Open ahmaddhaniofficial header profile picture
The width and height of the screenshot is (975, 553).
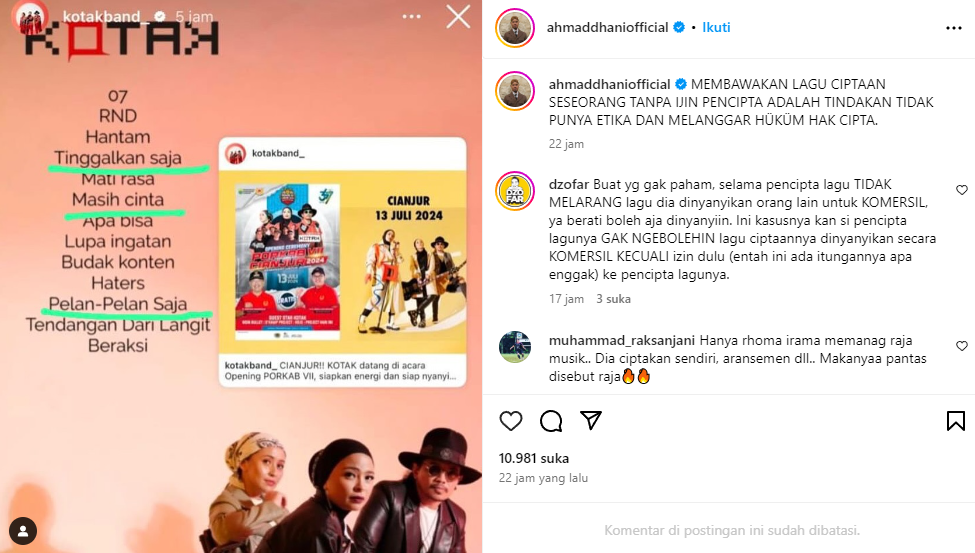click(515, 28)
